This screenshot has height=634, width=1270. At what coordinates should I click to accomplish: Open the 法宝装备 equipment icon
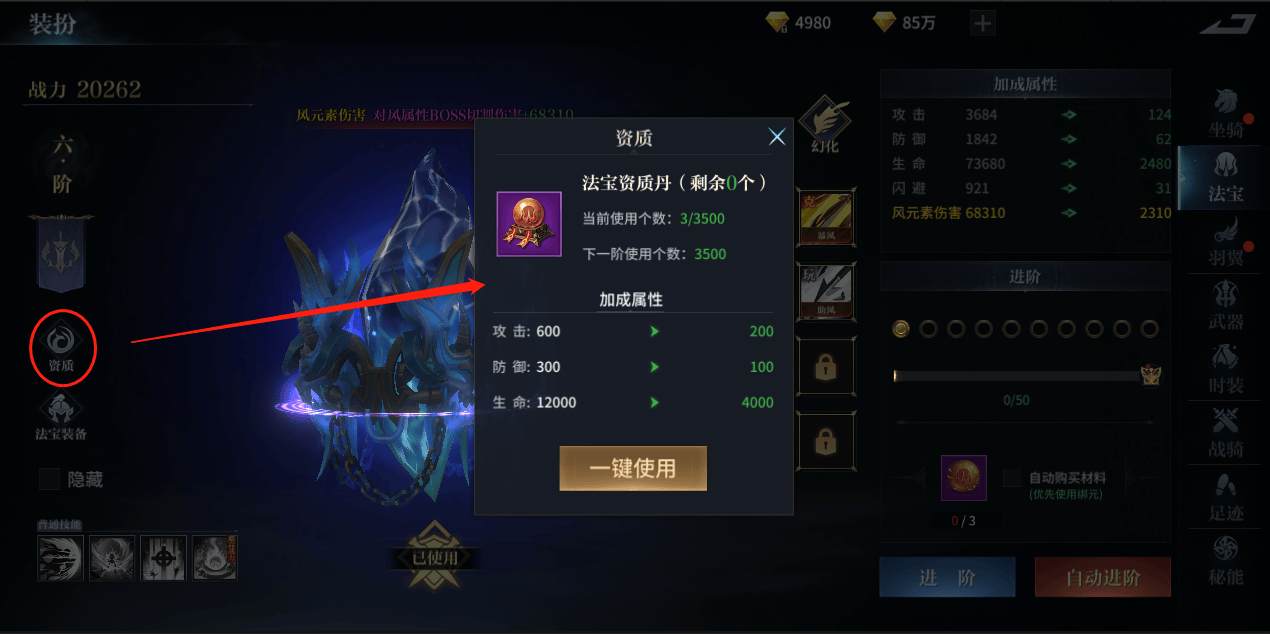click(x=61, y=417)
